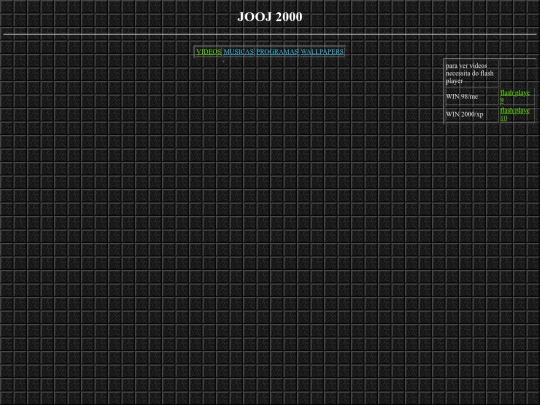The height and width of the screenshot is (405, 540).
Task: Select the JOOJ 2000 page heading
Action: point(270,17)
